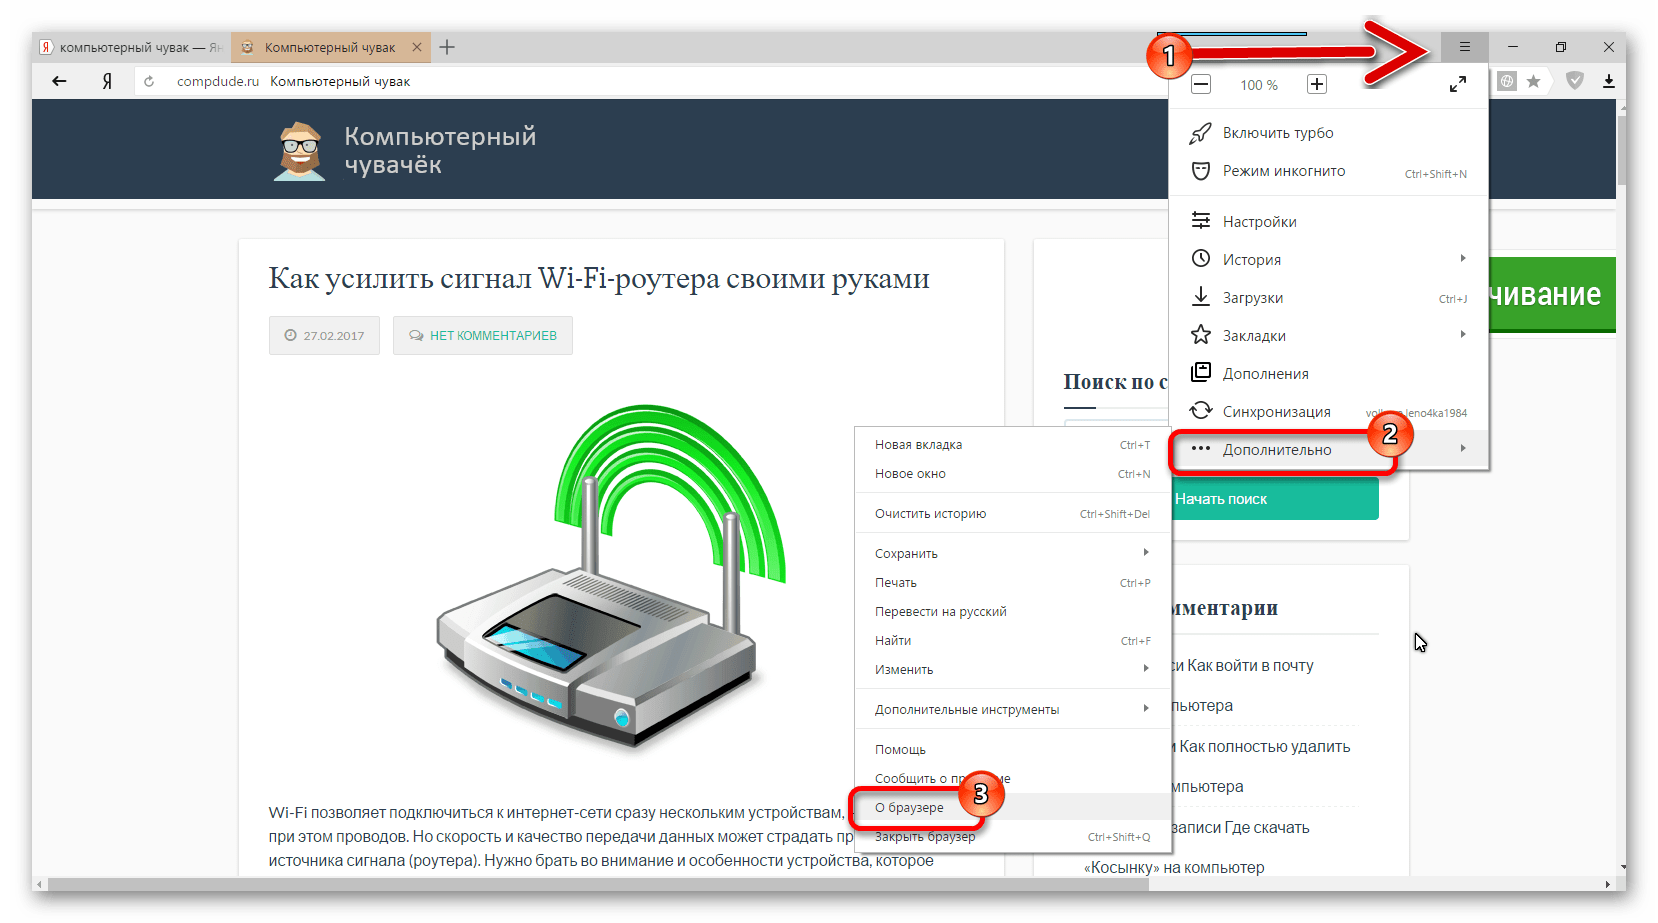Expand the История submenu arrow
Screen dimensions: 1658x923
click(x=1462, y=259)
